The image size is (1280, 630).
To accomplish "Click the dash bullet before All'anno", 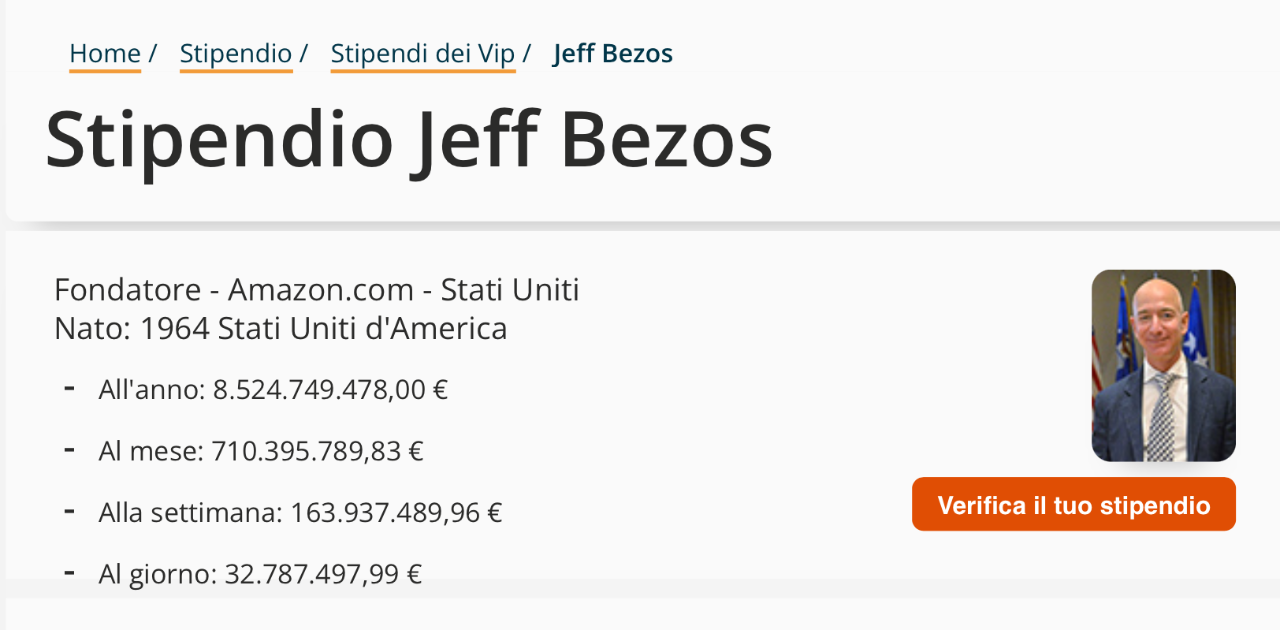I will 69,388.
